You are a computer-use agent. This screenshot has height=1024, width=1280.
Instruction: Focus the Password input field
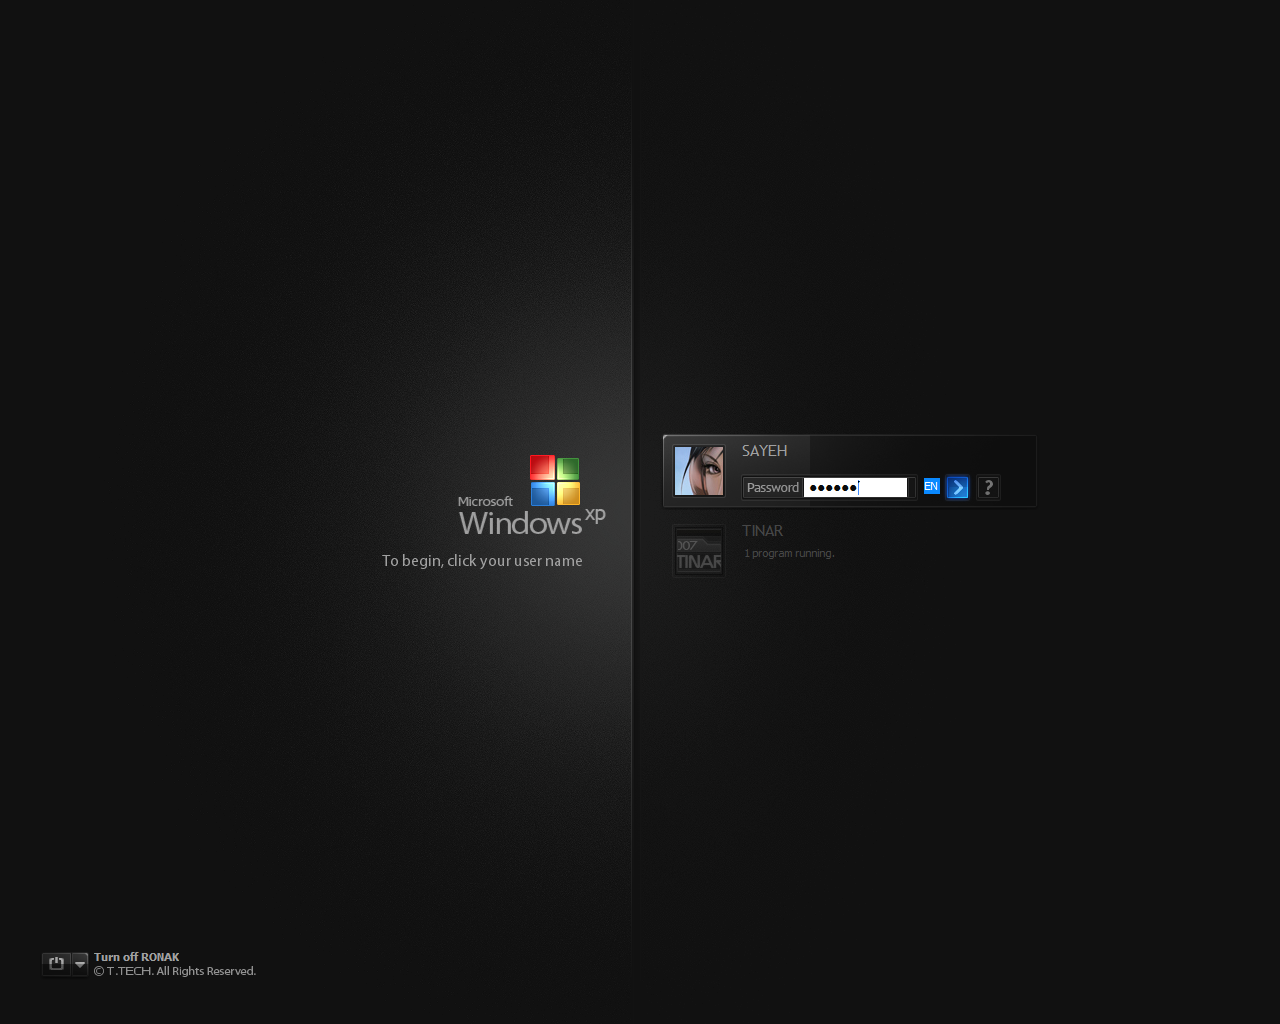click(856, 487)
